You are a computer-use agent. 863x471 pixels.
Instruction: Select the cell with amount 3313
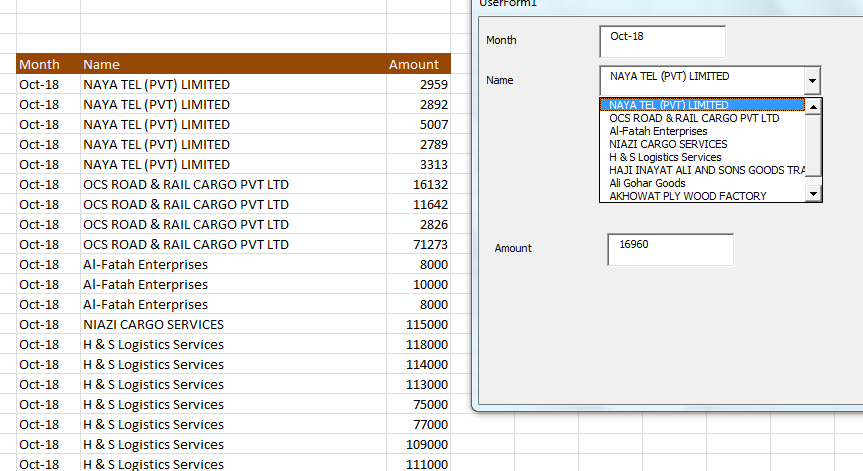point(418,164)
